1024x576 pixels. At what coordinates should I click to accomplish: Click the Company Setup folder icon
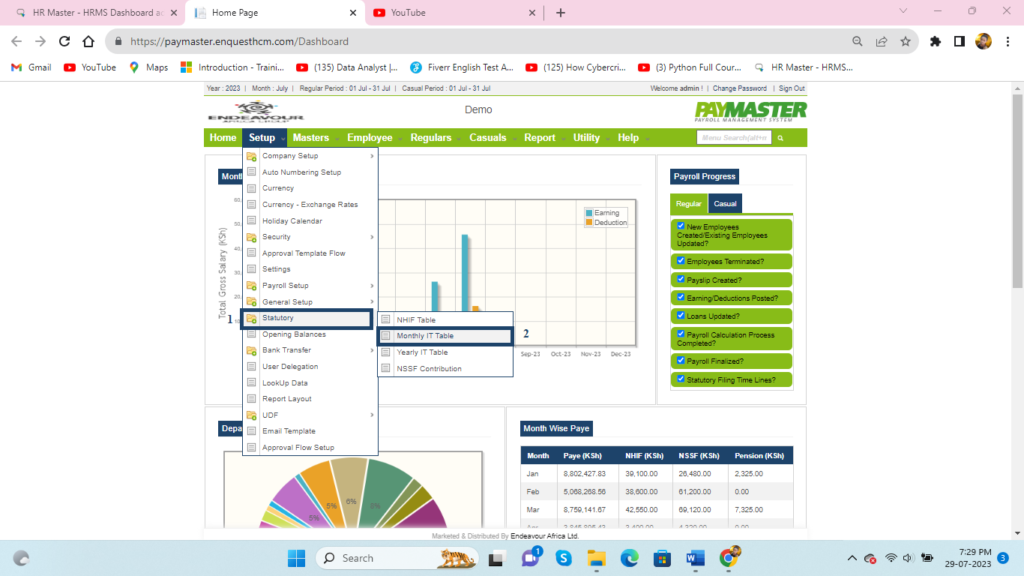(x=252, y=156)
